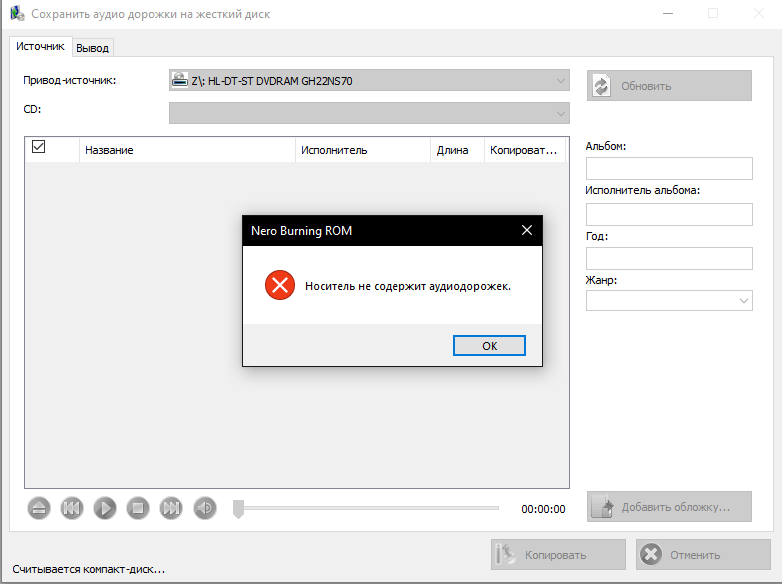Screen dimensions: 782x584
Task: Click the cover image icon on Добавить обложку
Action: (603, 507)
